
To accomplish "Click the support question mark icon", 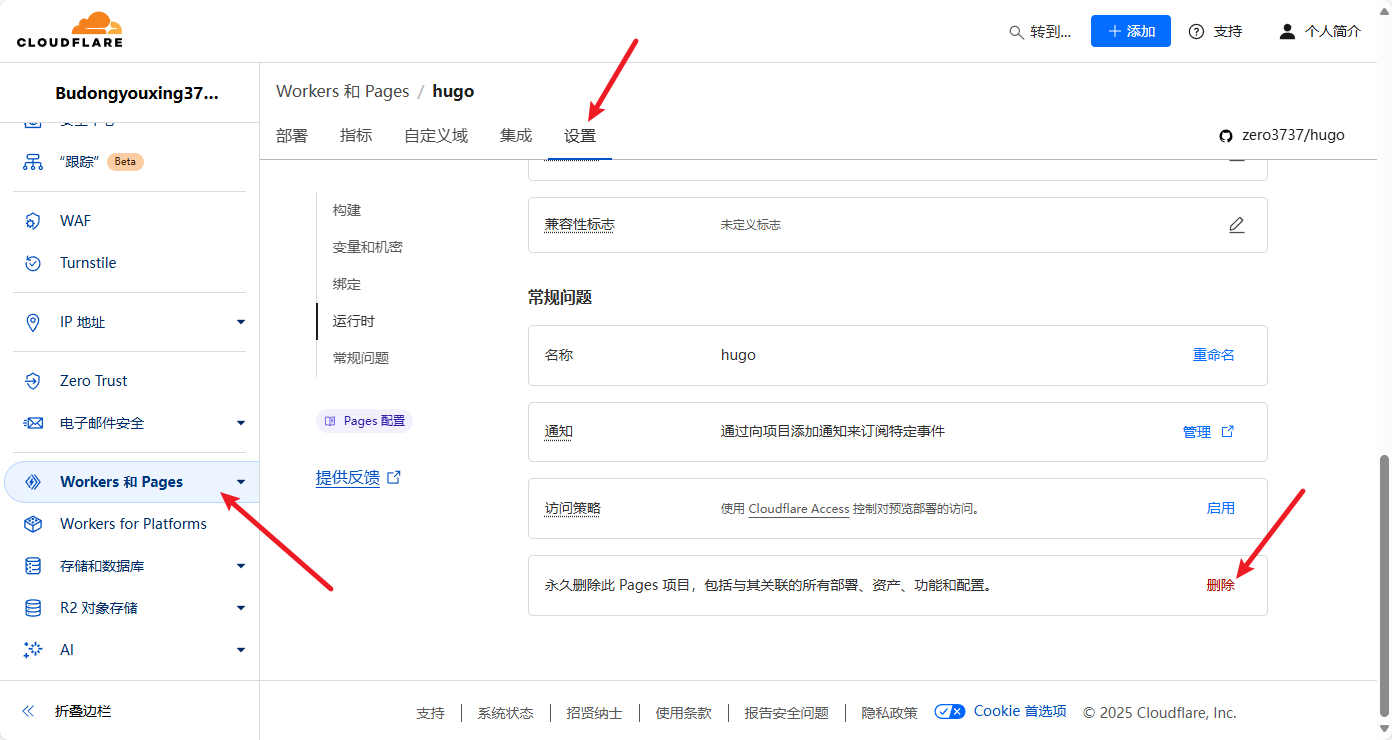I will (1196, 31).
